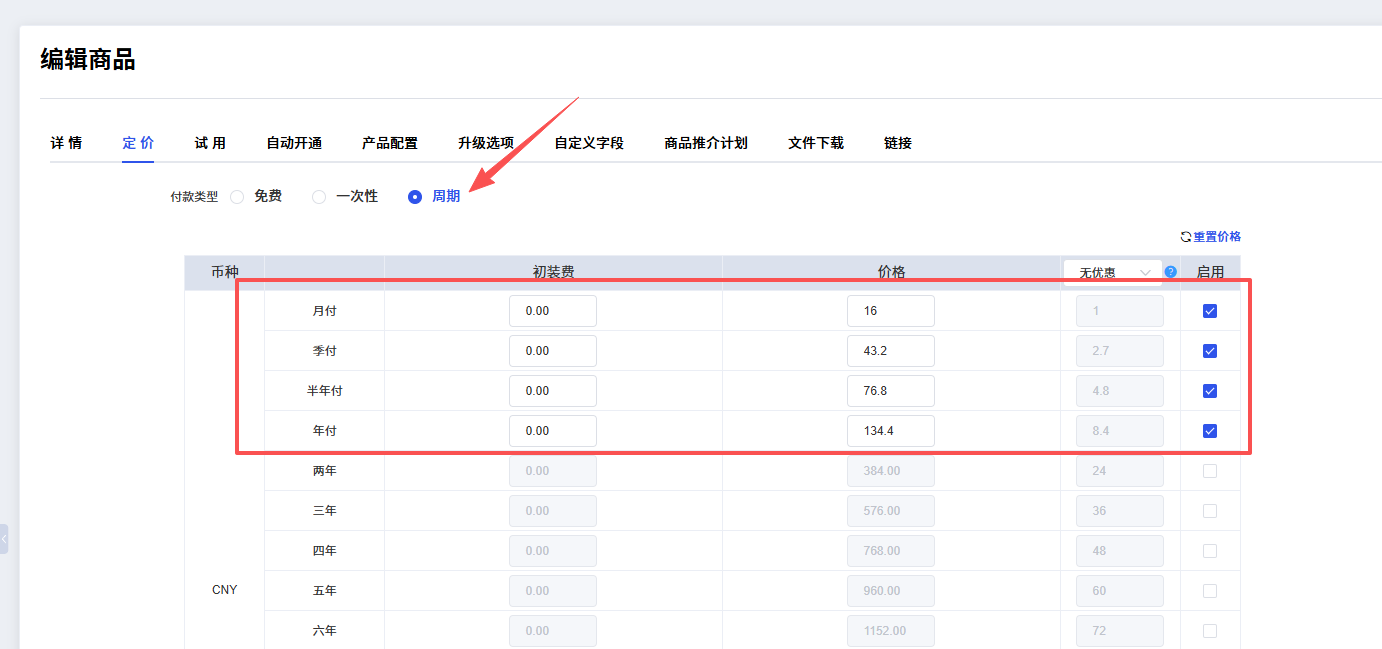The image size is (1382, 649).
Task: Click the CNY currency cell
Action: (225, 590)
